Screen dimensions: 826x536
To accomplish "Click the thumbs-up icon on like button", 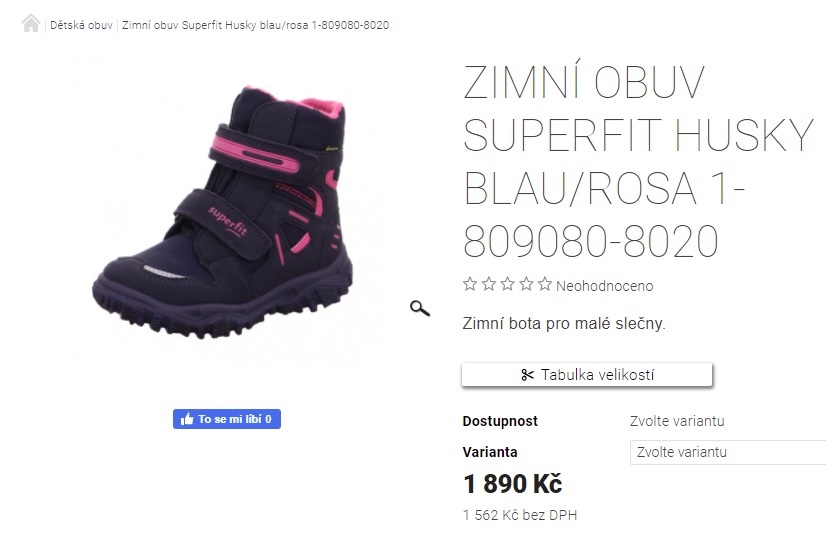I will (187, 419).
